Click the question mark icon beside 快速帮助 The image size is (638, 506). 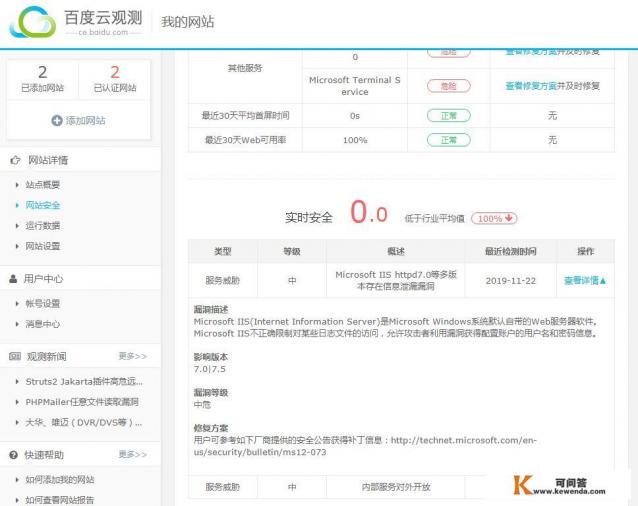[x=13, y=455]
